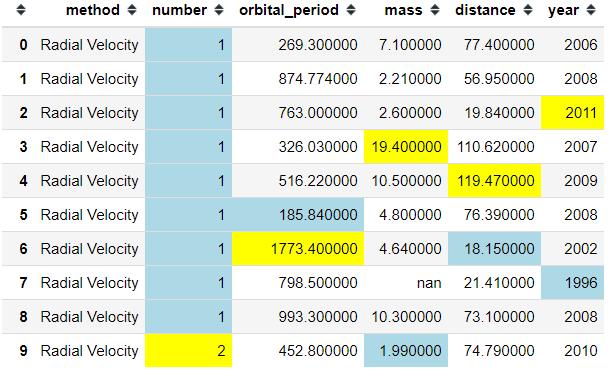Click orbital period 326.030000

tap(318, 147)
